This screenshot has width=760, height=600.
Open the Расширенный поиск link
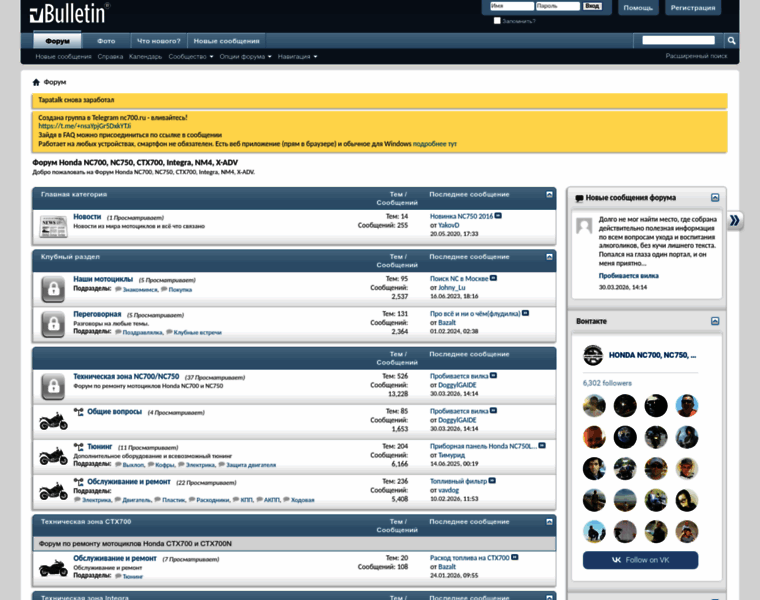pyautogui.click(x=696, y=56)
